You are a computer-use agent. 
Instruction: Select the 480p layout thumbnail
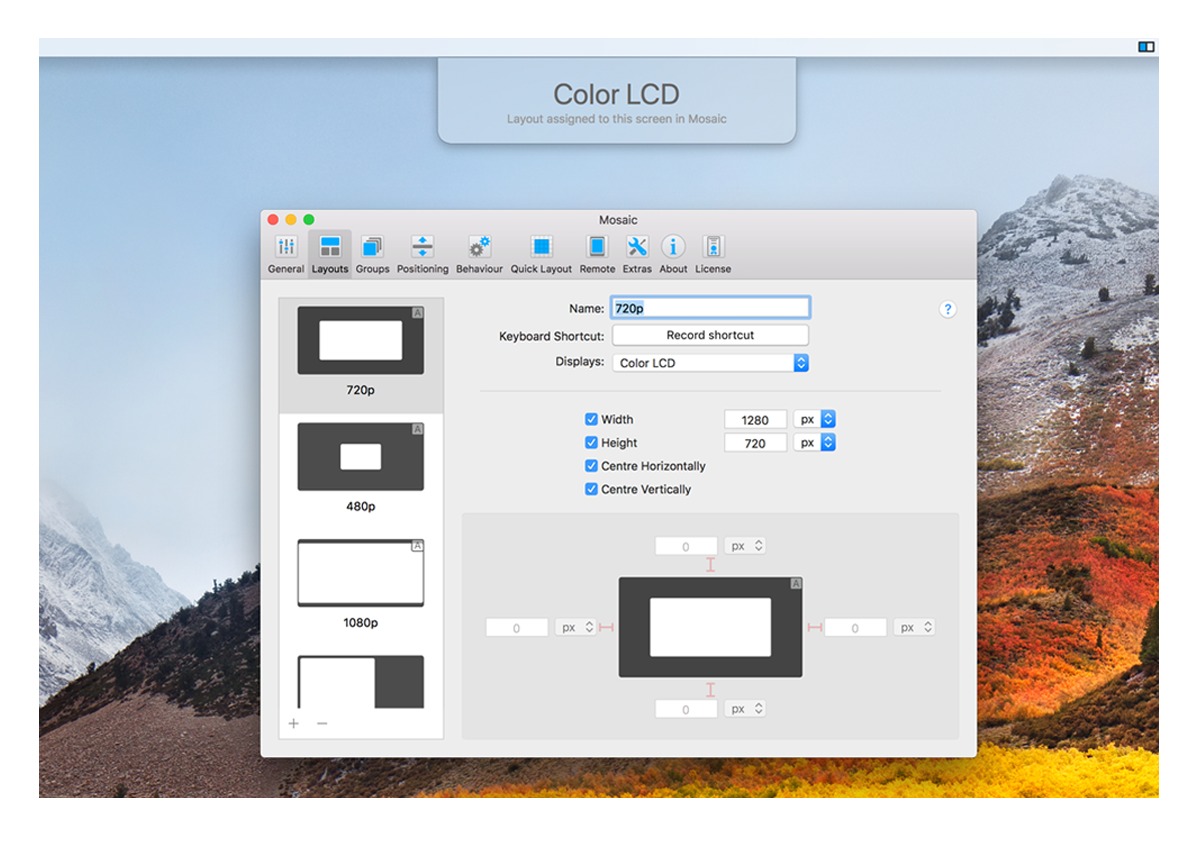click(x=361, y=457)
